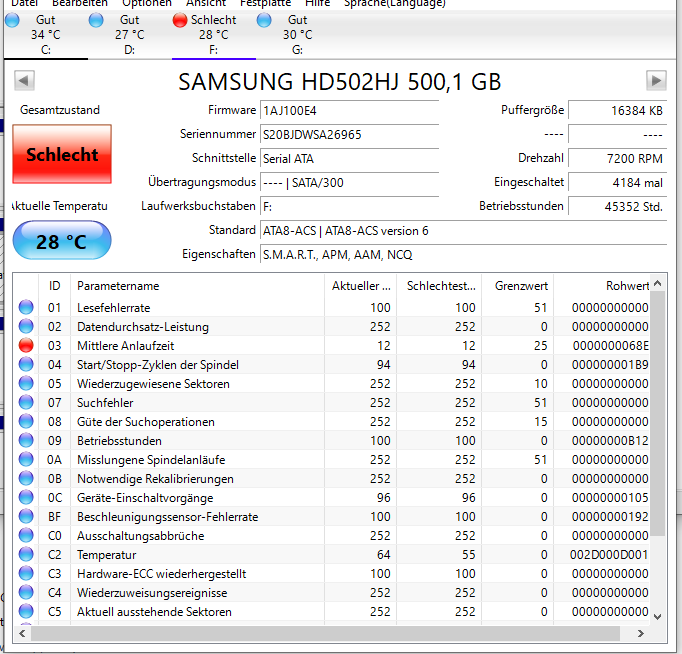
Task: Go to previous disk with left arrow
Action: pyautogui.click(x=24, y=80)
